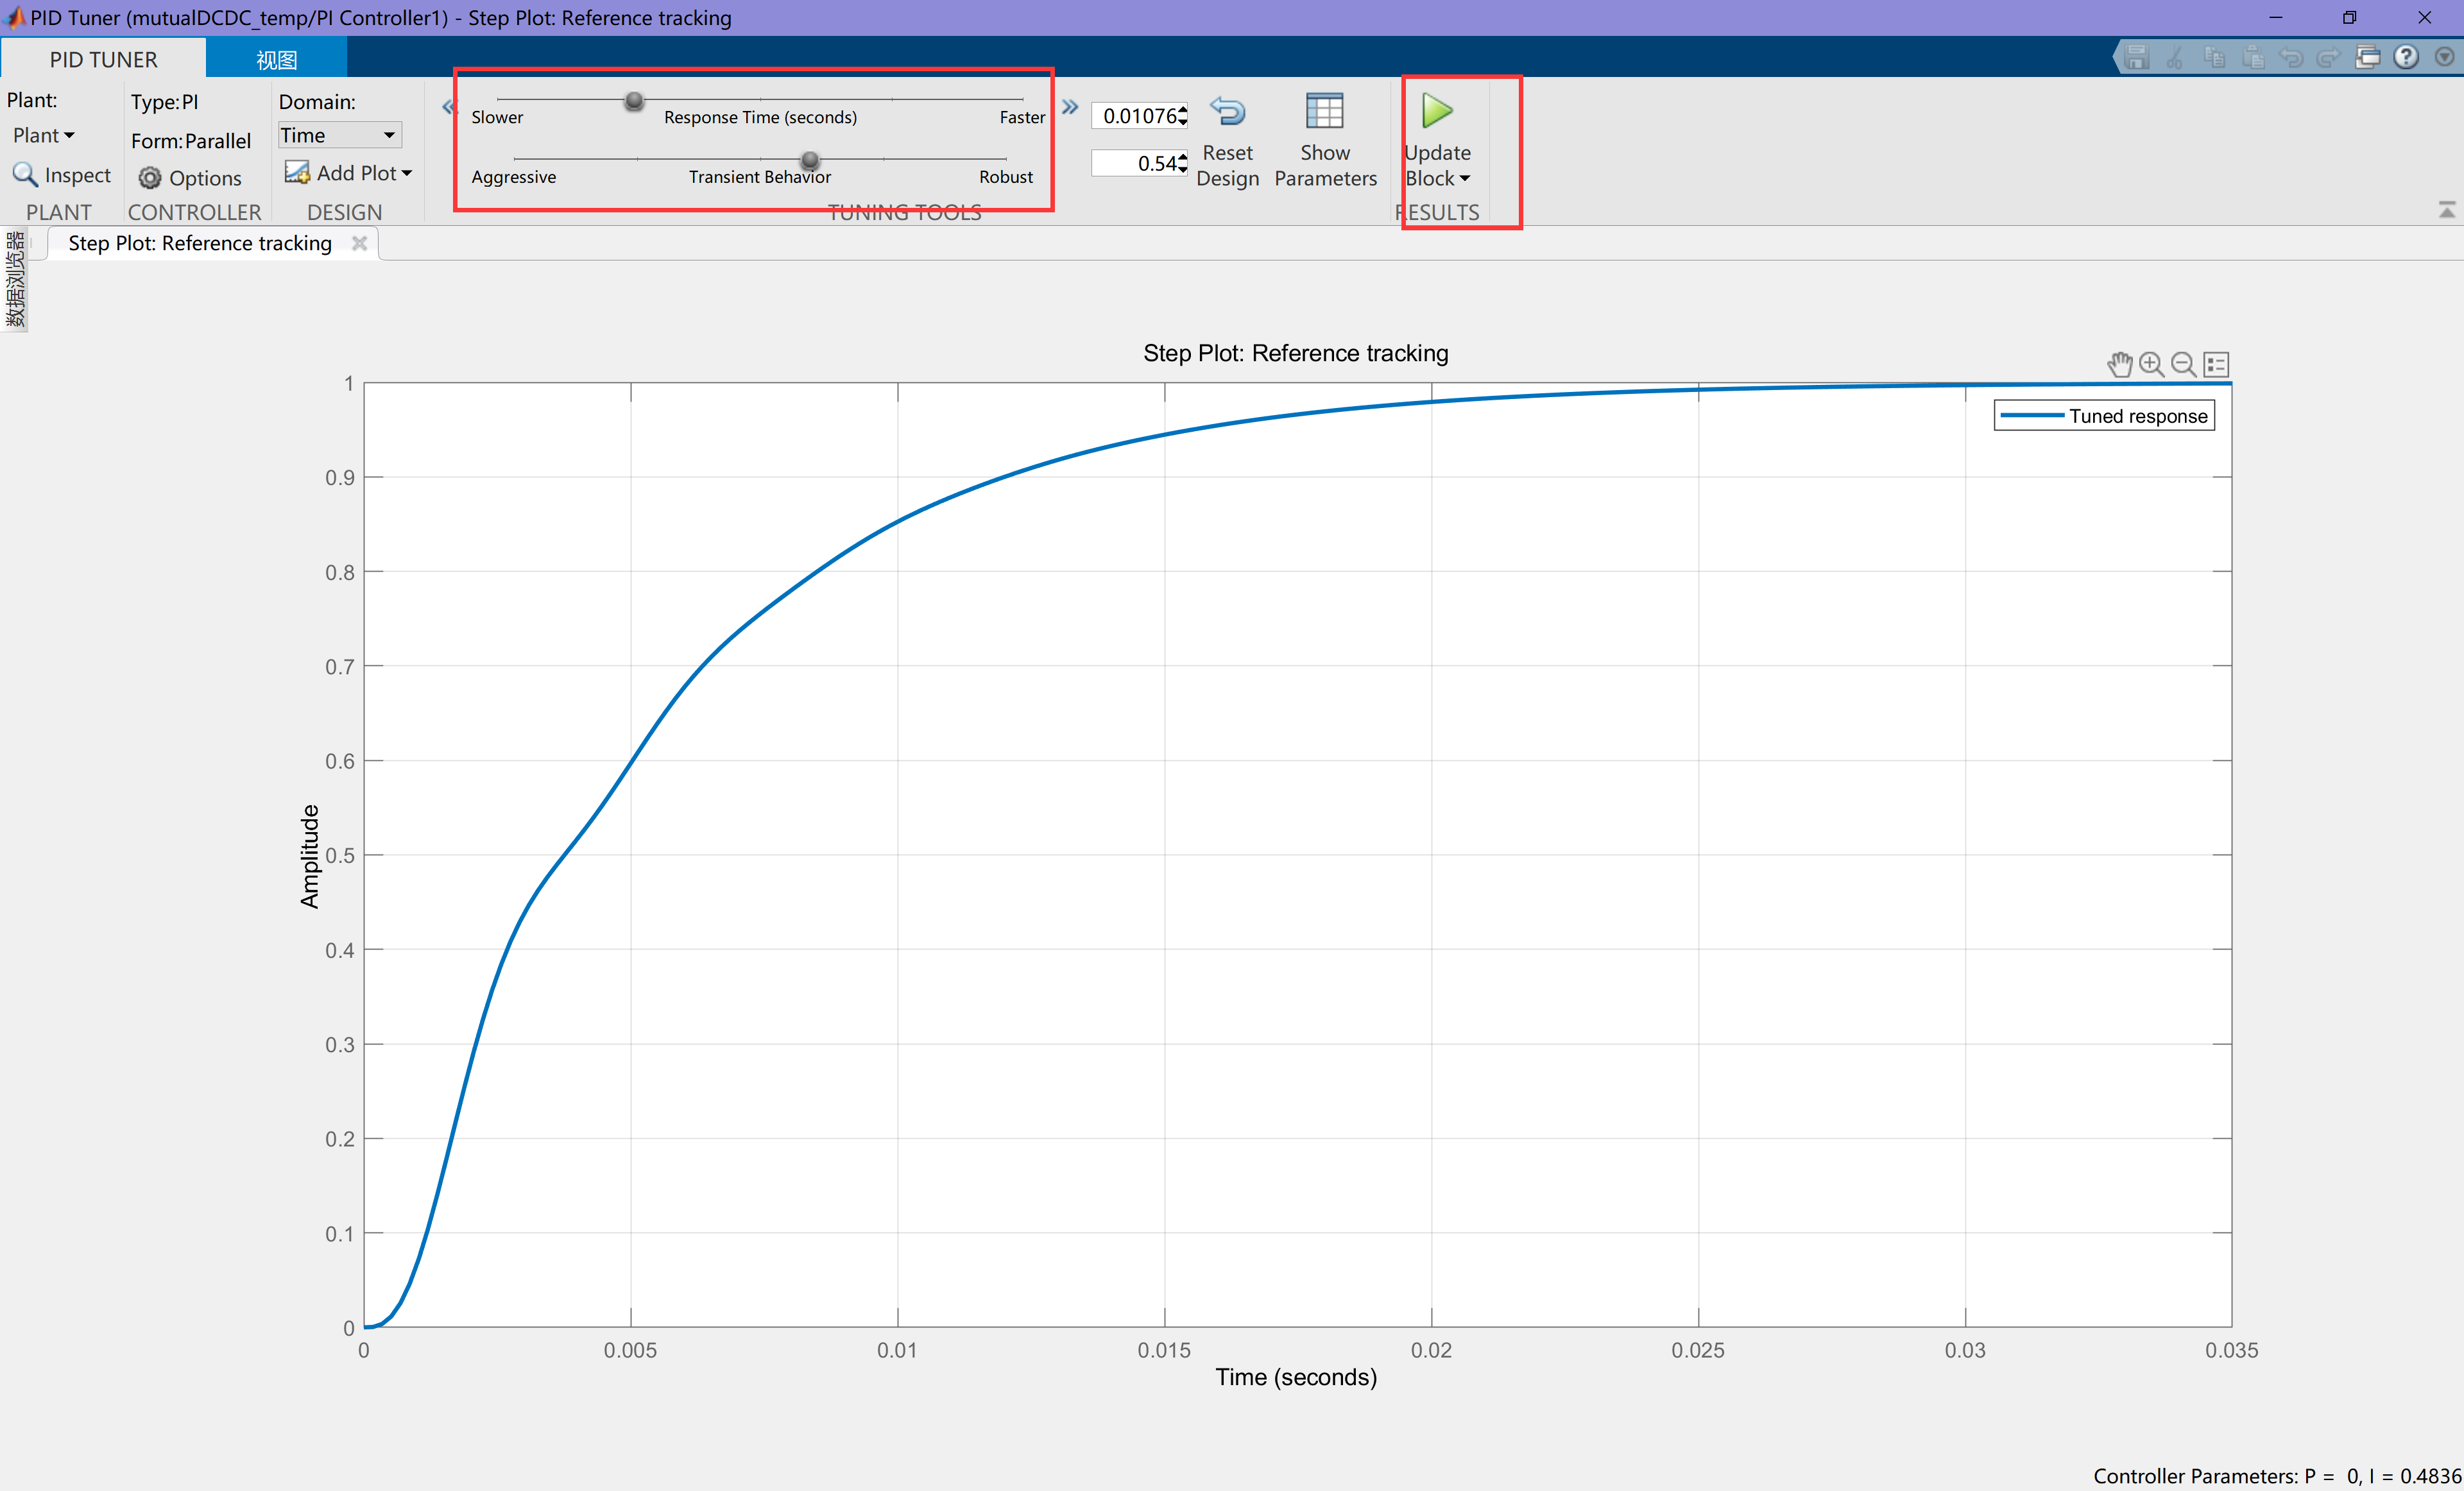Open help via the question mark icon
The image size is (2464, 1491).
pos(2405,57)
